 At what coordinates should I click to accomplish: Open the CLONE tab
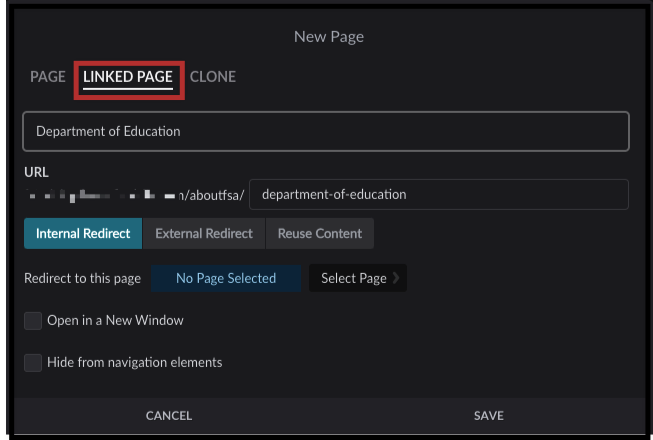(213, 76)
